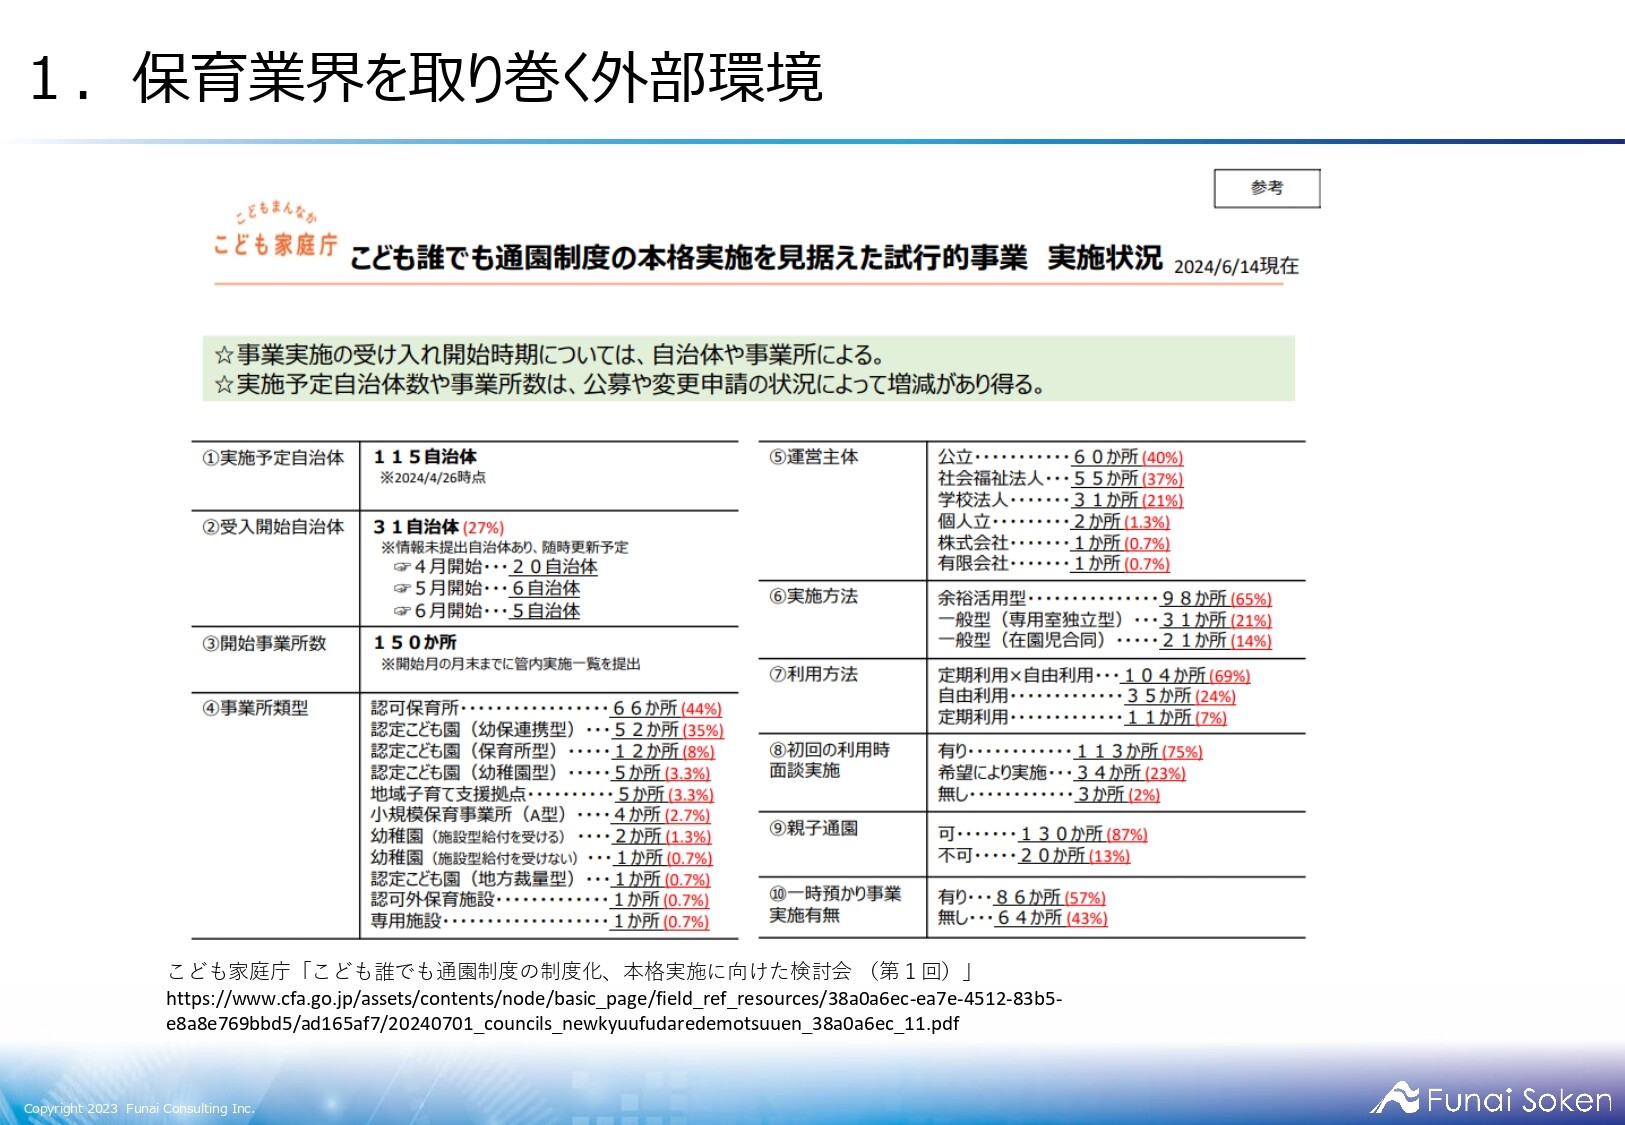Screen dimensions: 1625x1125
Task: Click the Funai Soken logo
Action: pos(1491,1099)
